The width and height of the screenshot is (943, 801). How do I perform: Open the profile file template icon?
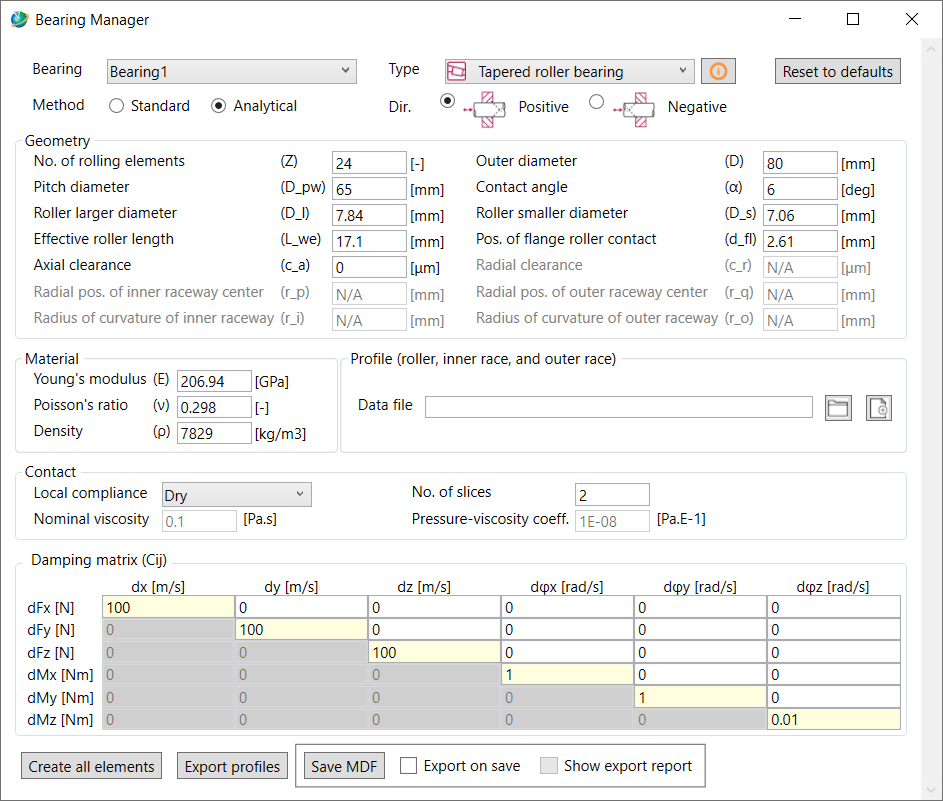[x=878, y=407]
